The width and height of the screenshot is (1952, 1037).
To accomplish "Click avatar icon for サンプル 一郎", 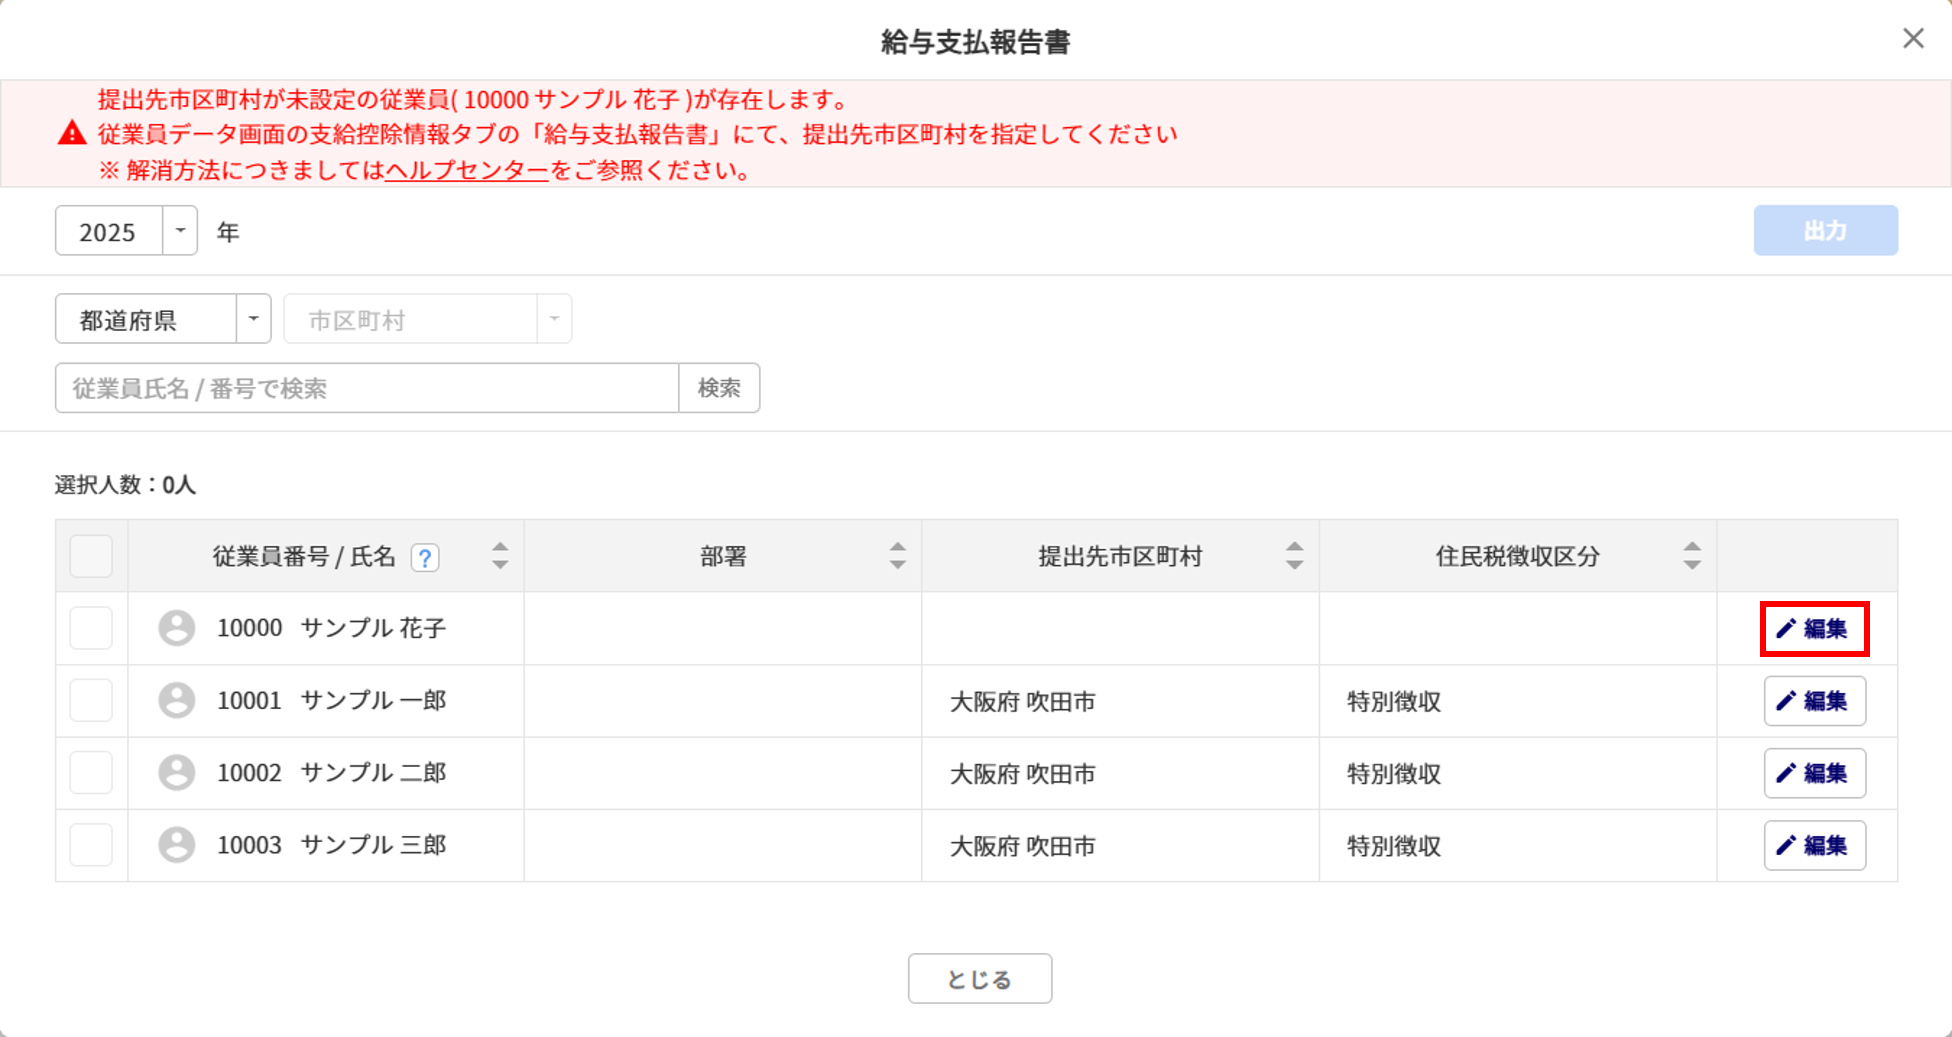I will [177, 700].
